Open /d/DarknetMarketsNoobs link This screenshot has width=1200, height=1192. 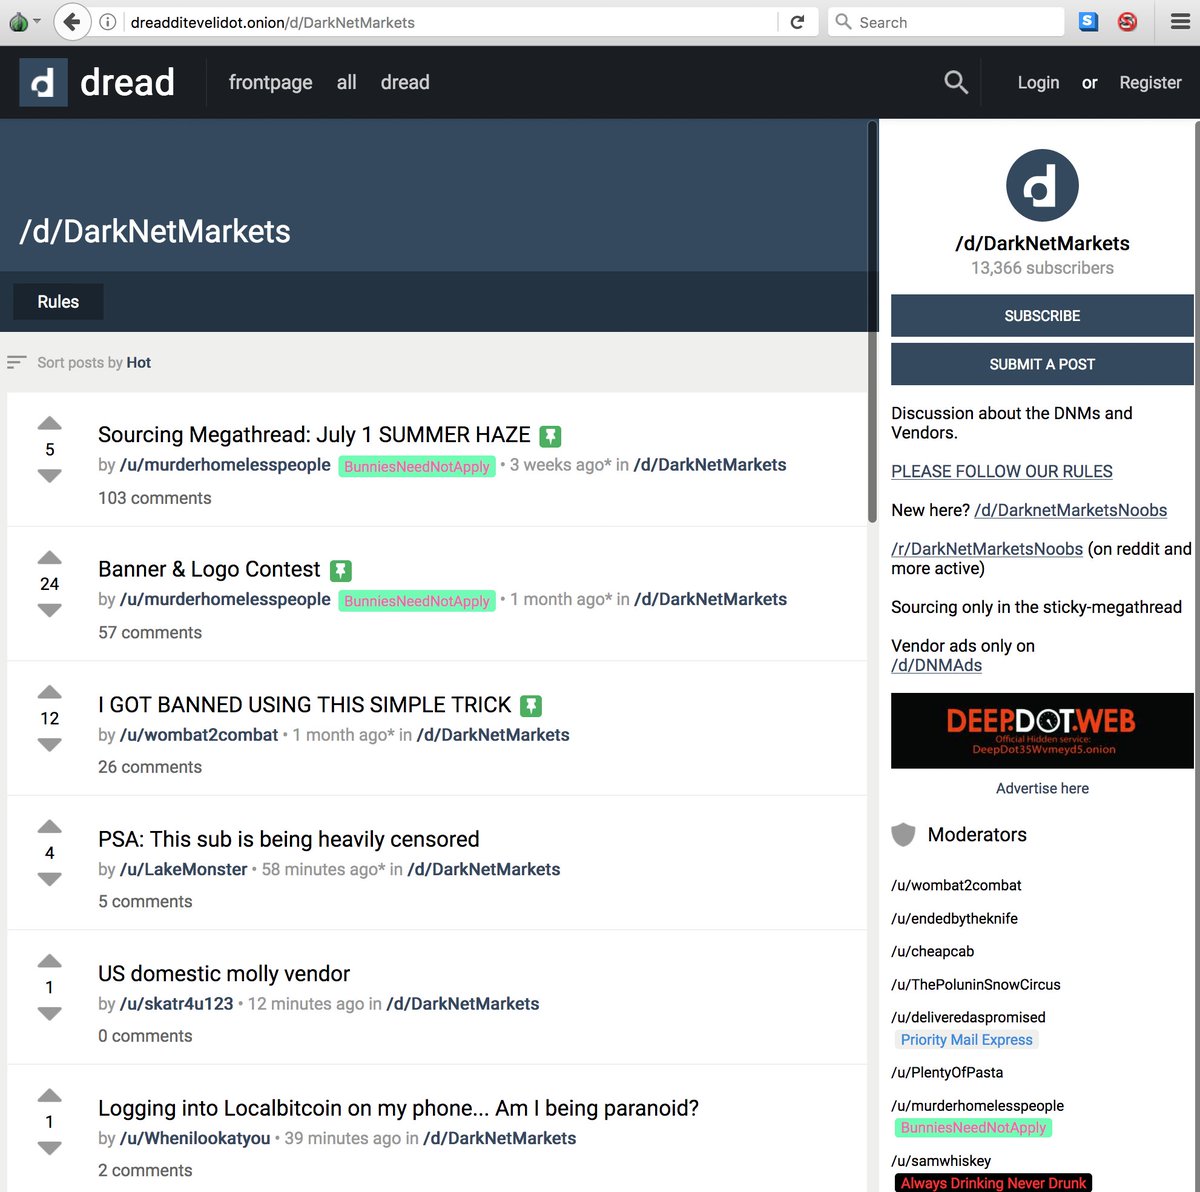pos(1070,510)
